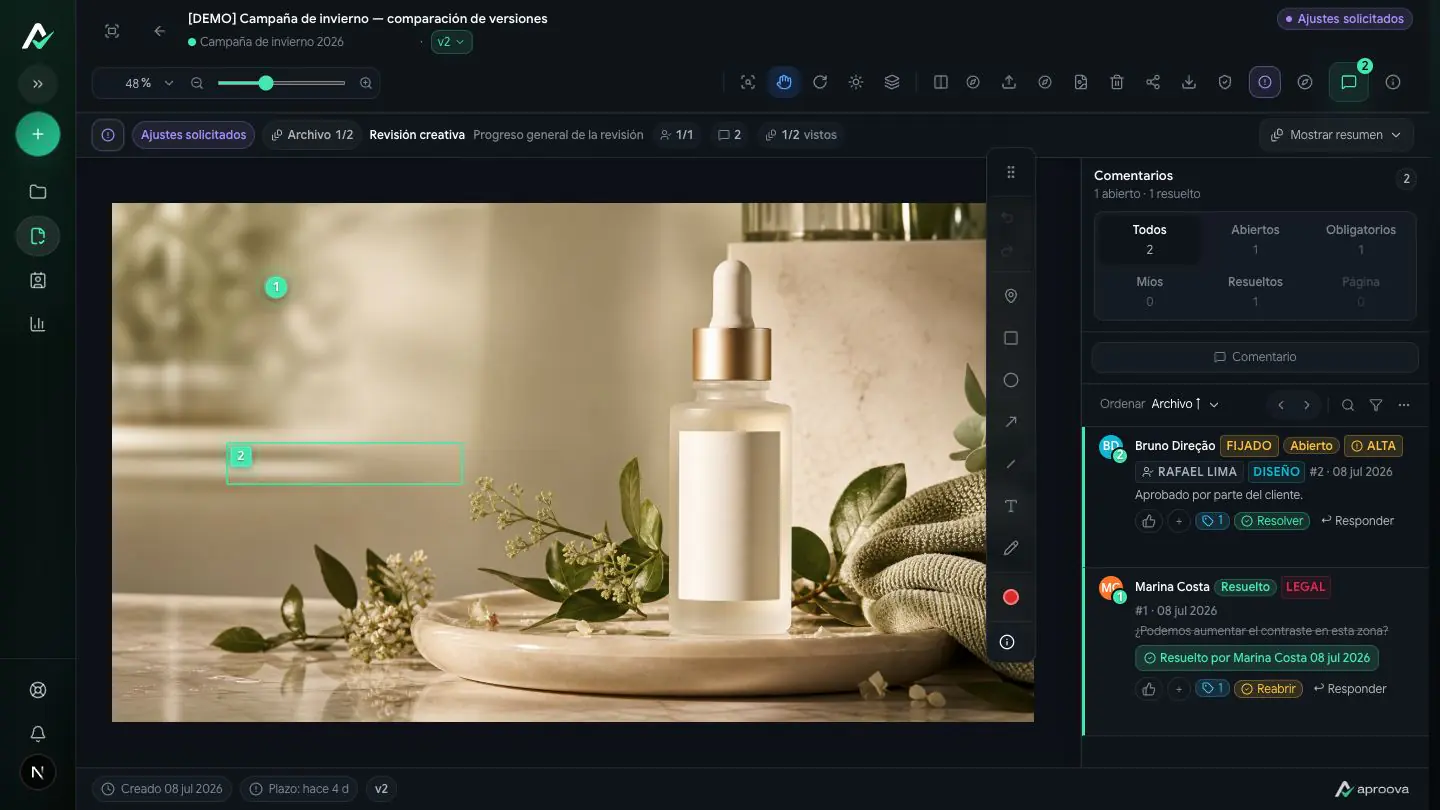Click the upload icon in toolbar
1440x810 pixels.
(x=1009, y=82)
